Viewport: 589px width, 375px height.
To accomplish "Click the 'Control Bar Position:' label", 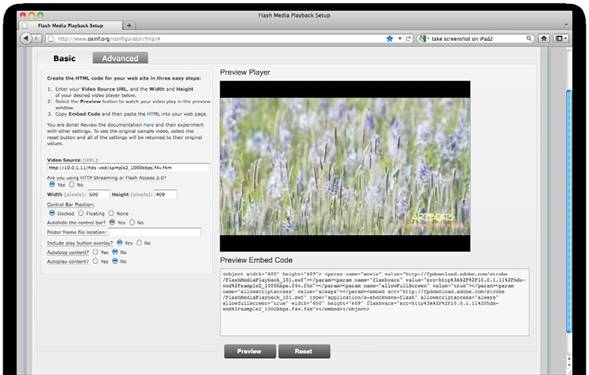I will [71, 205].
